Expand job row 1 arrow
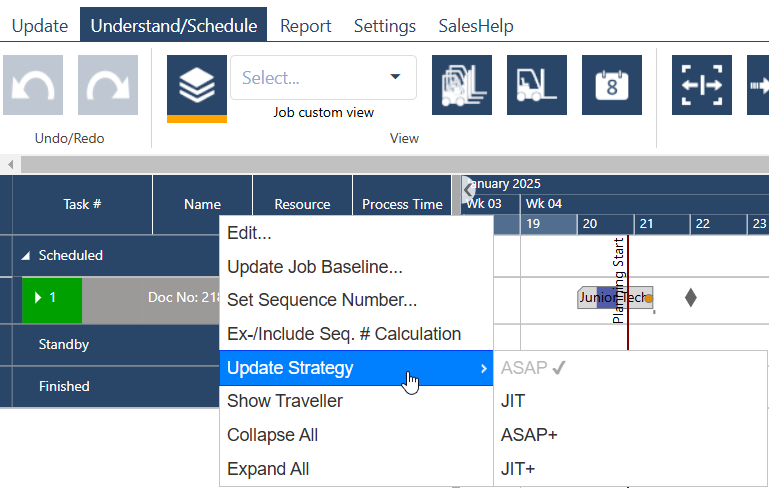The height and width of the screenshot is (488, 769). 38,297
